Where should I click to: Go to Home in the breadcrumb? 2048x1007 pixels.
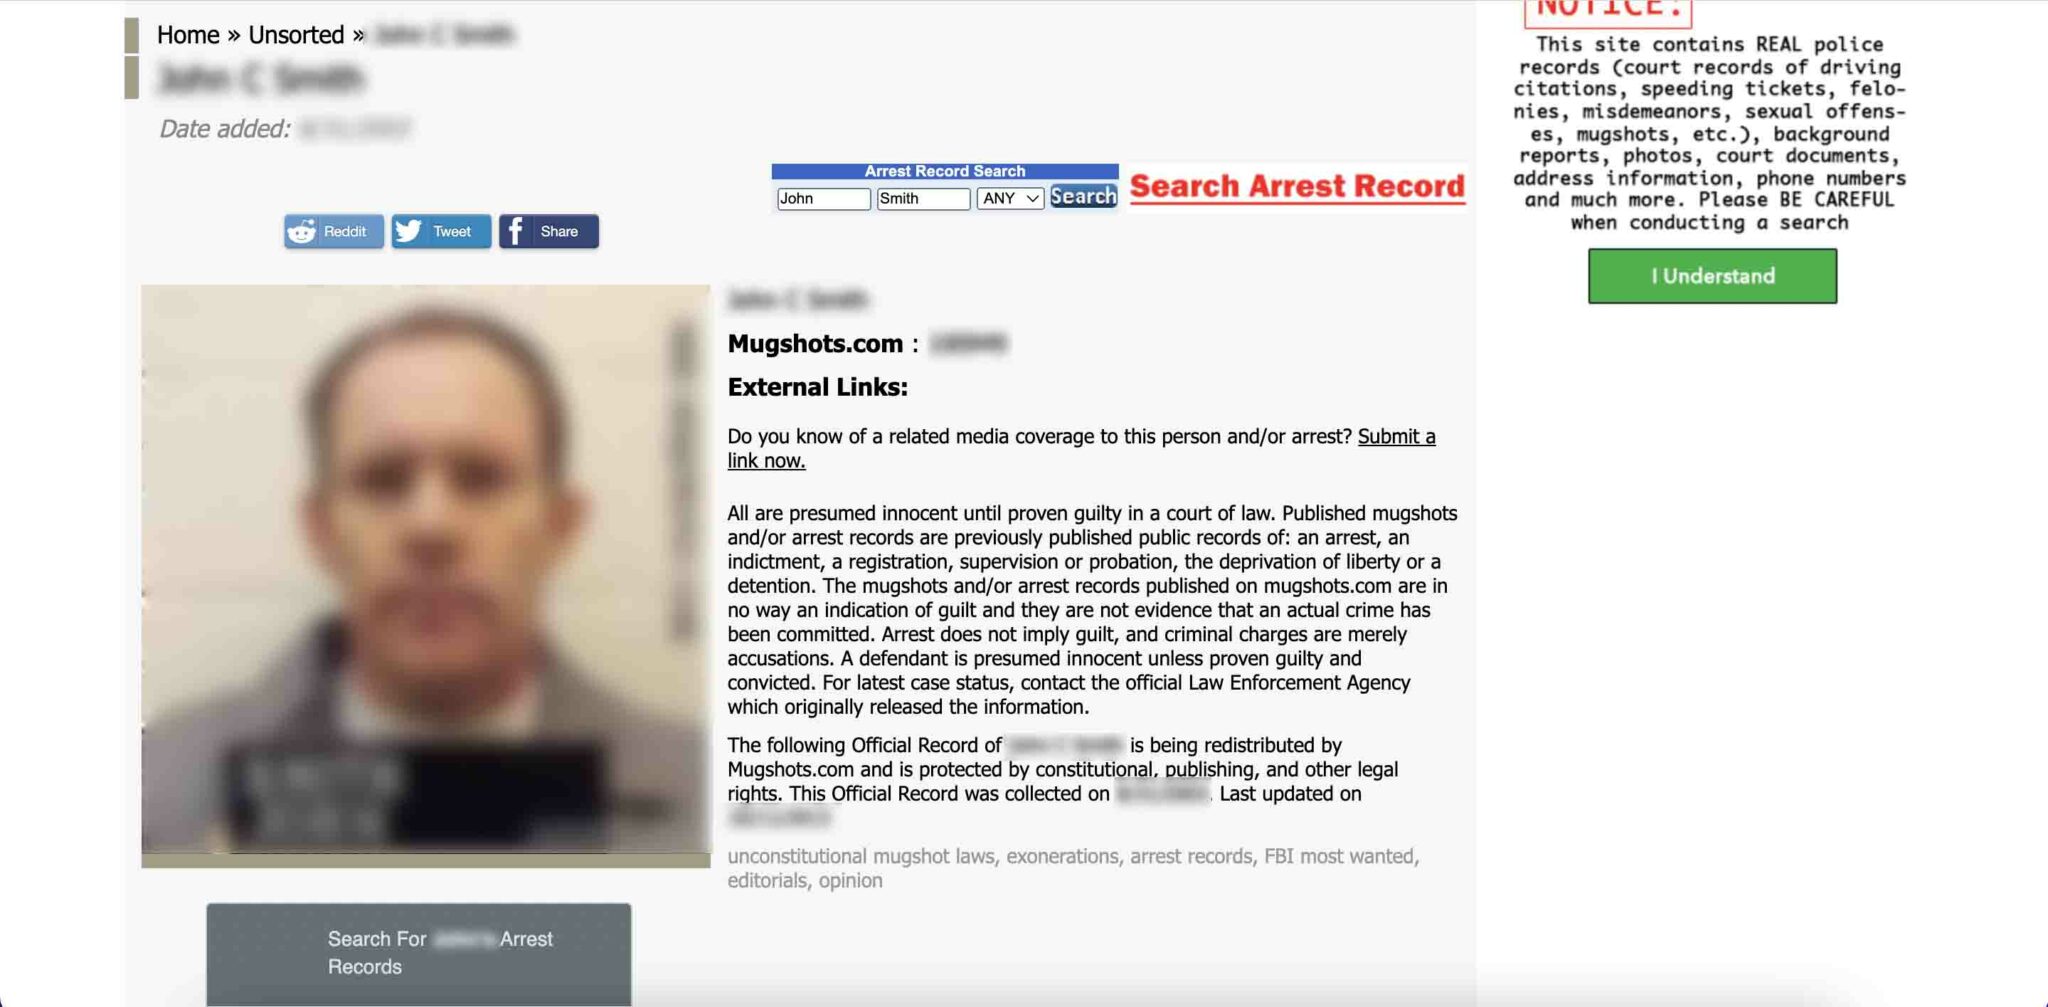click(188, 34)
